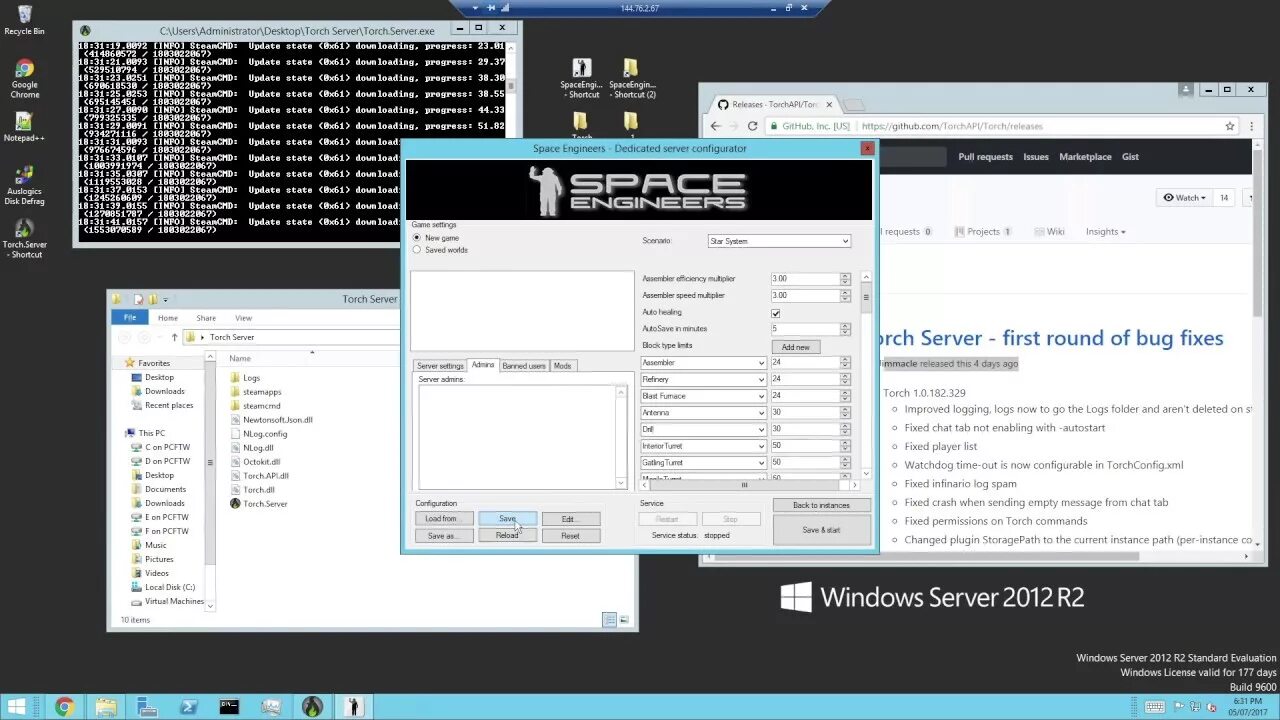Click the Torch.Server shortcut desktop icon

click(24, 240)
